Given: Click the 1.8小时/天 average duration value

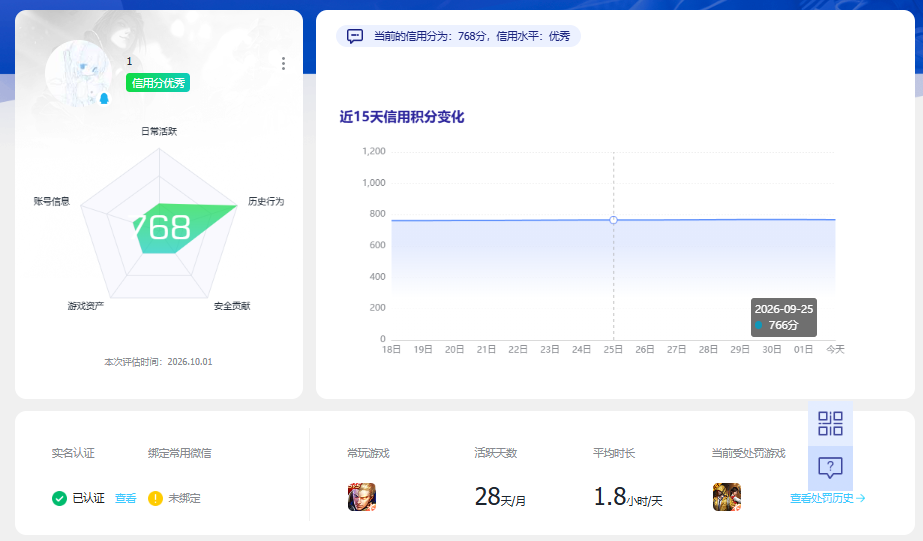Looking at the screenshot, I should [628, 497].
